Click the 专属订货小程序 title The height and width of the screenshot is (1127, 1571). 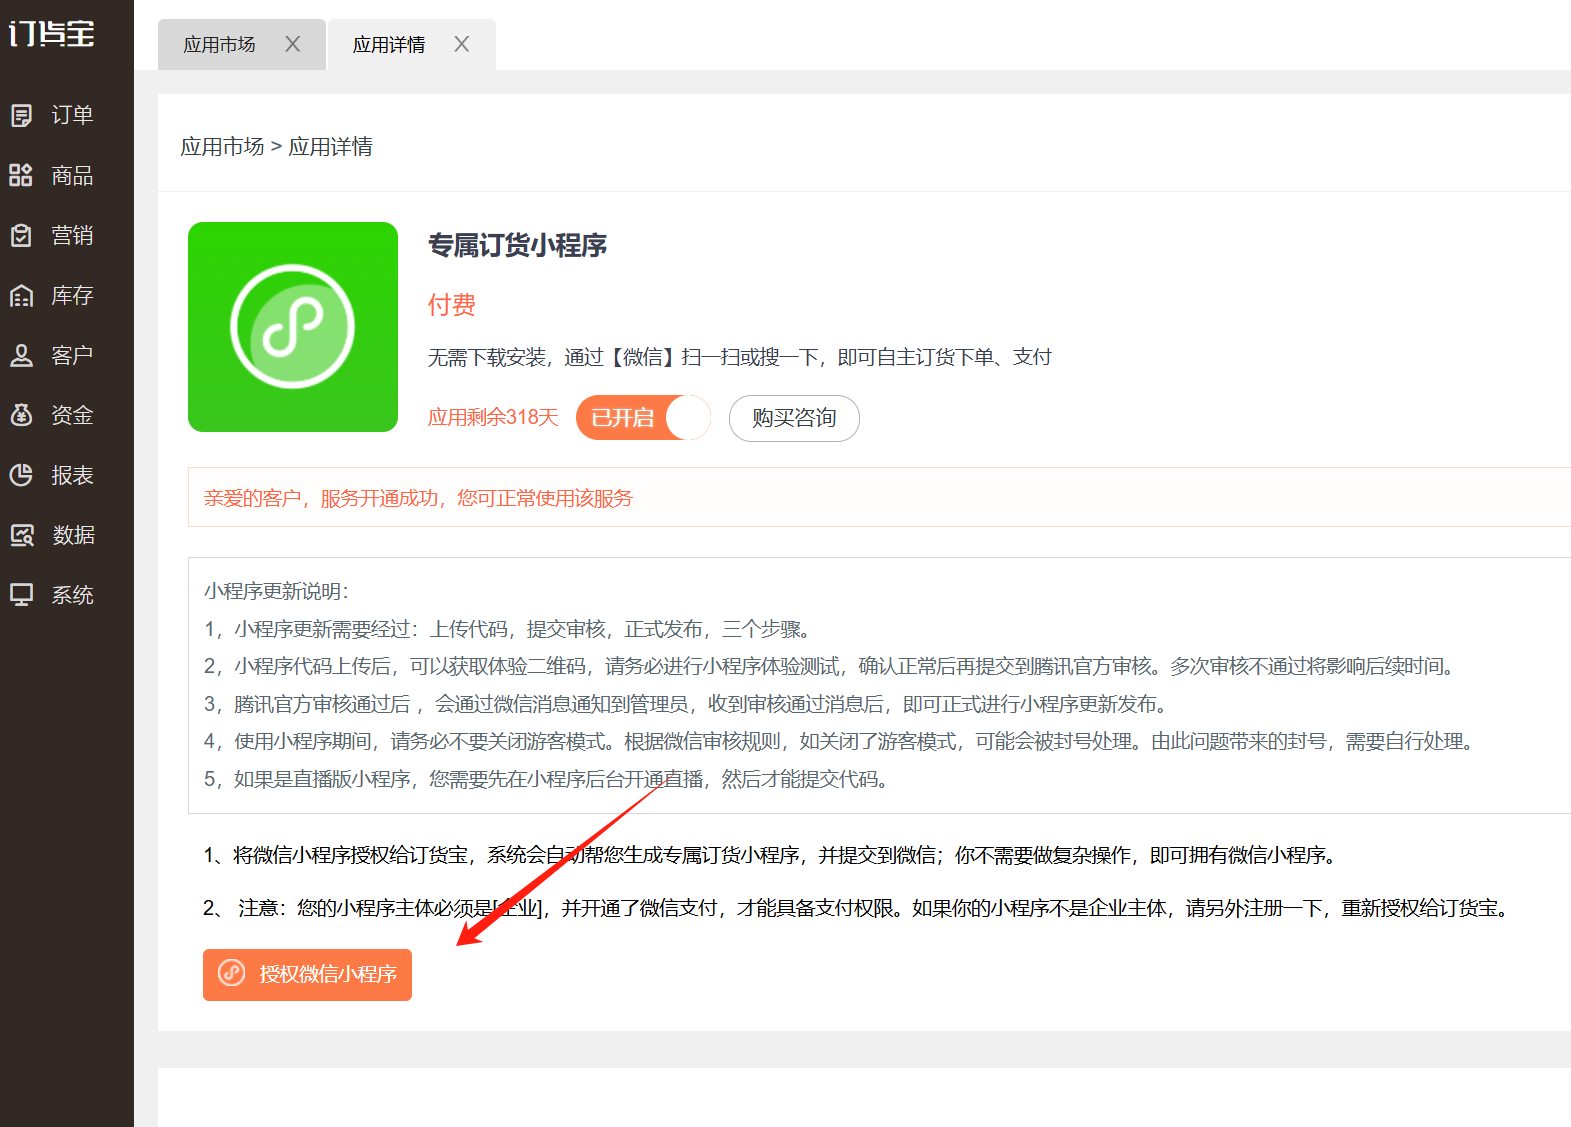click(x=517, y=245)
